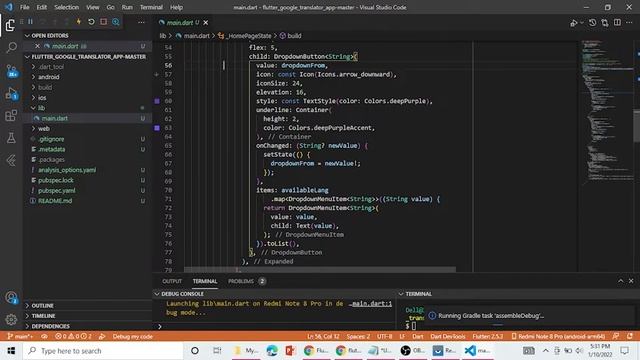Open the Manage gear settings

(11, 319)
